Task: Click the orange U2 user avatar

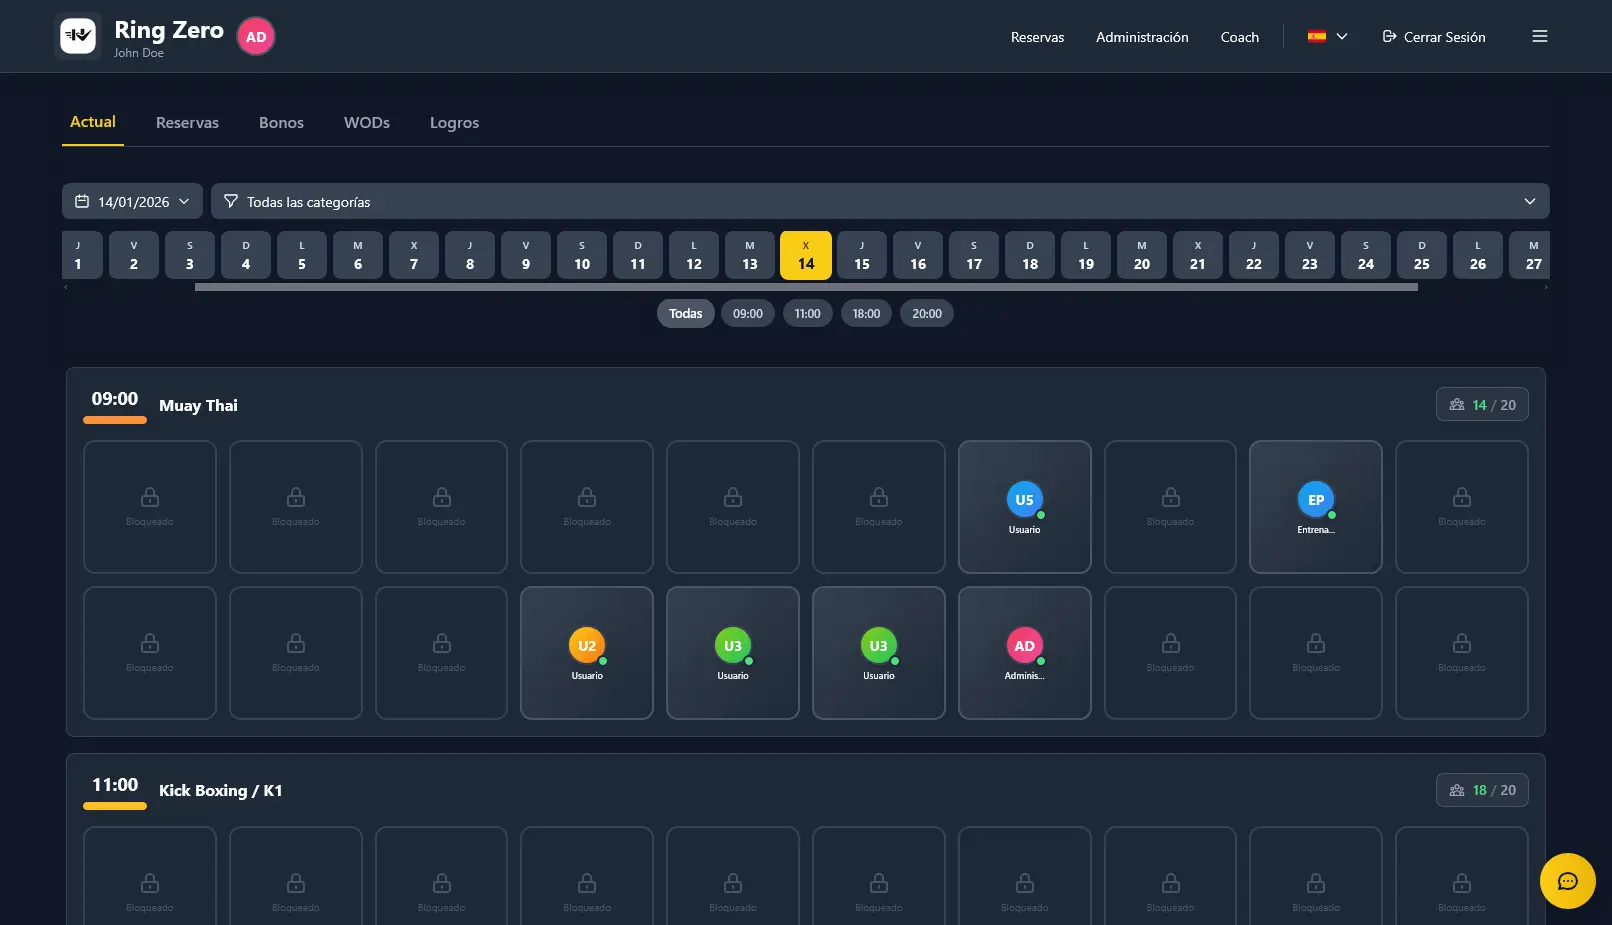Action: coord(587,646)
